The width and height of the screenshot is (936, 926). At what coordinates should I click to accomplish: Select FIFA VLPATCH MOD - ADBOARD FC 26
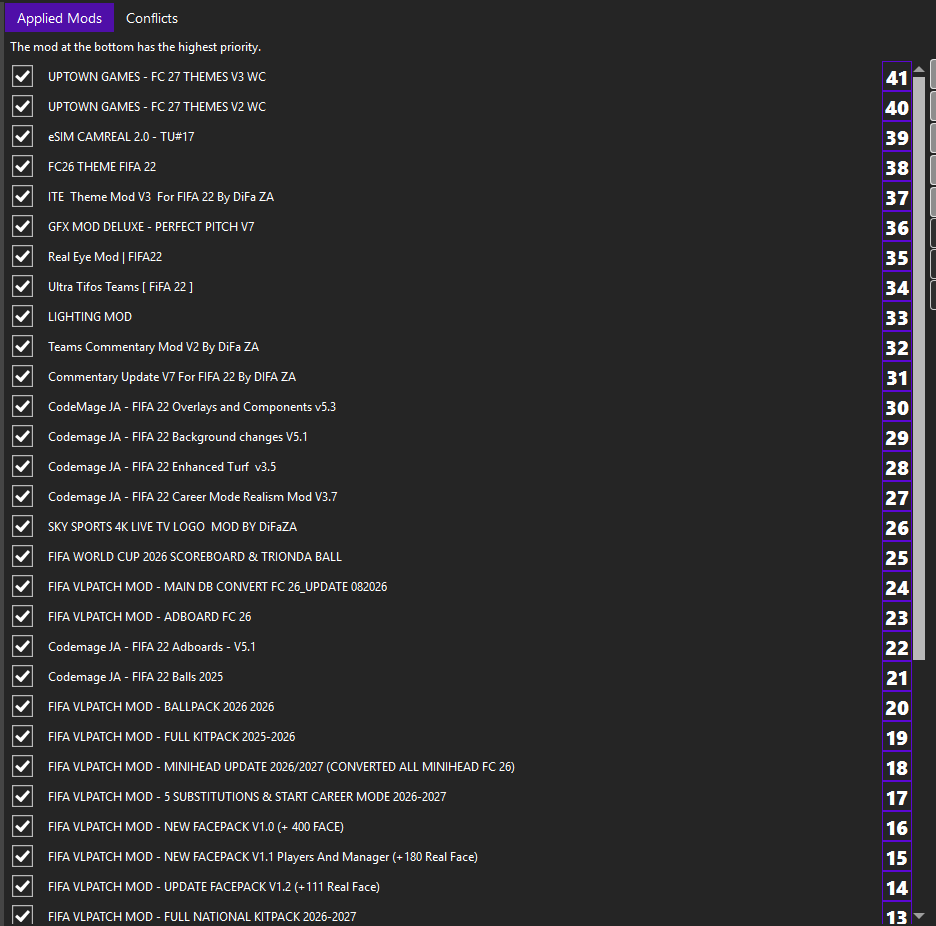[x=150, y=616]
